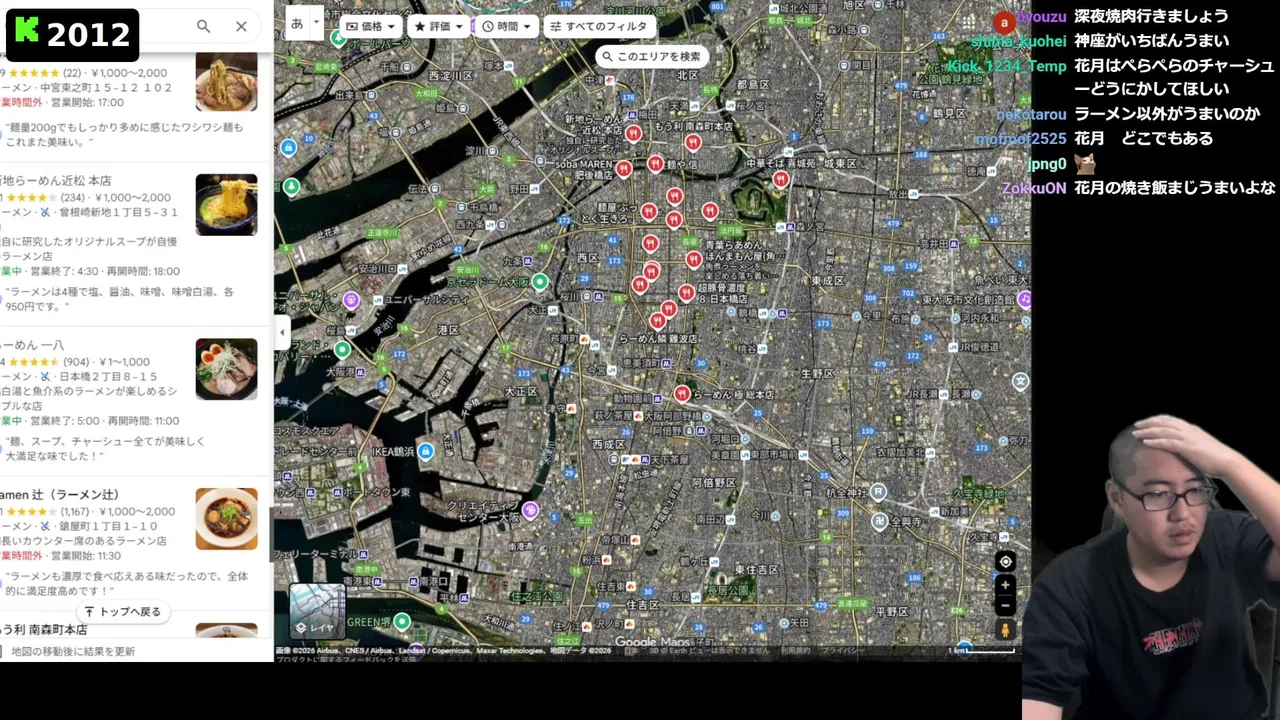The width and height of the screenshot is (1280, 720).
Task: Zoom out with the minus button
Action: pos(1005,606)
